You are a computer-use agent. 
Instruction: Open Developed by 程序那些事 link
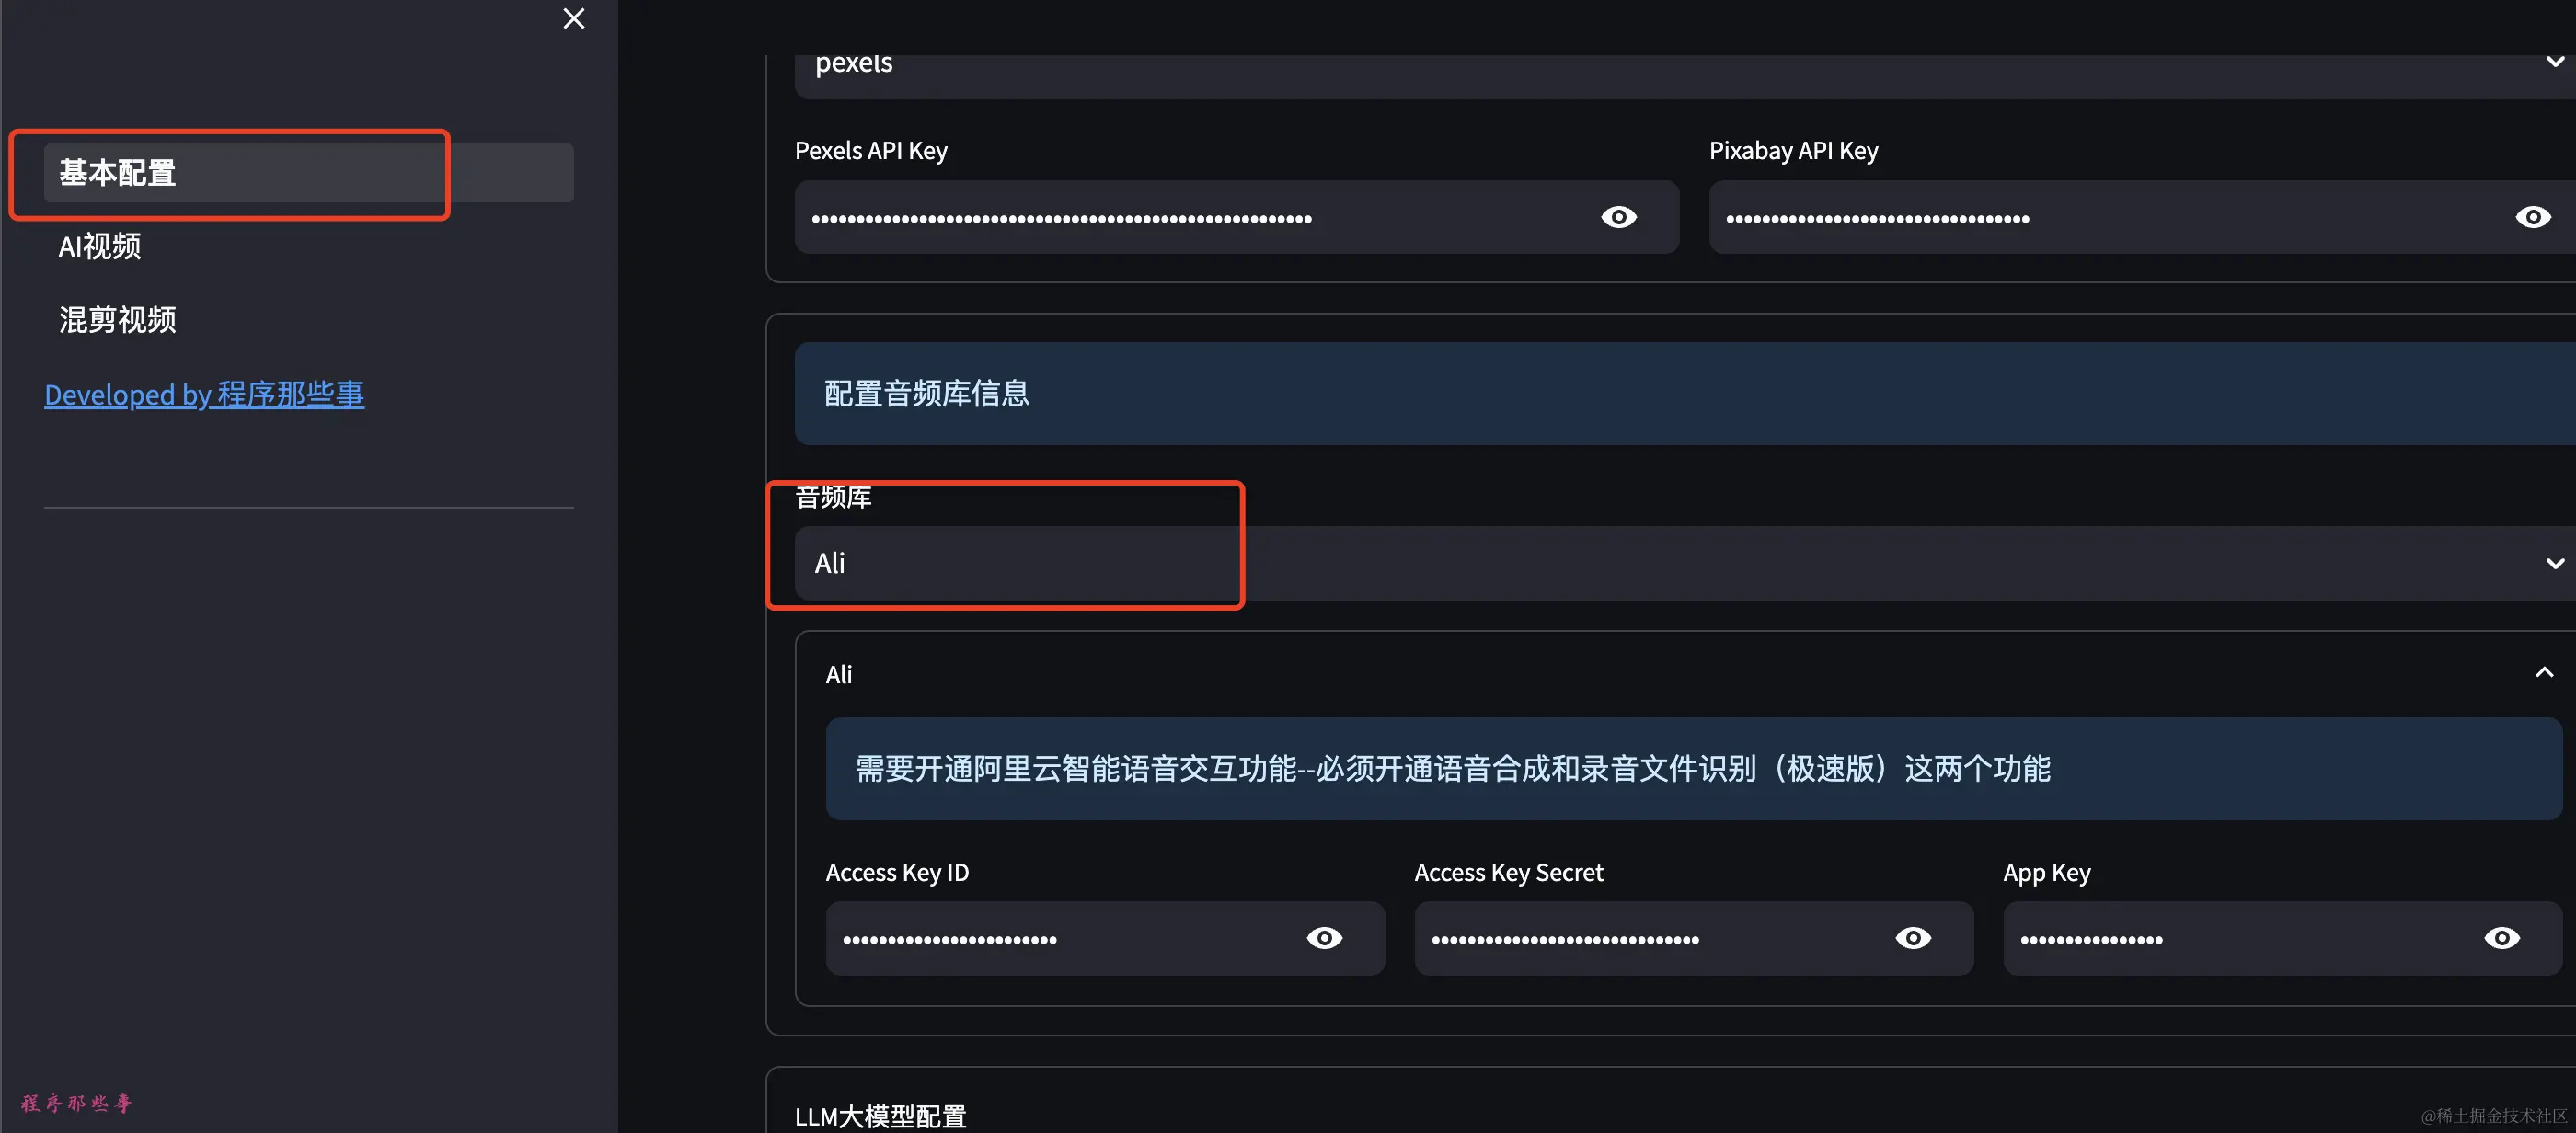[204, 394]
